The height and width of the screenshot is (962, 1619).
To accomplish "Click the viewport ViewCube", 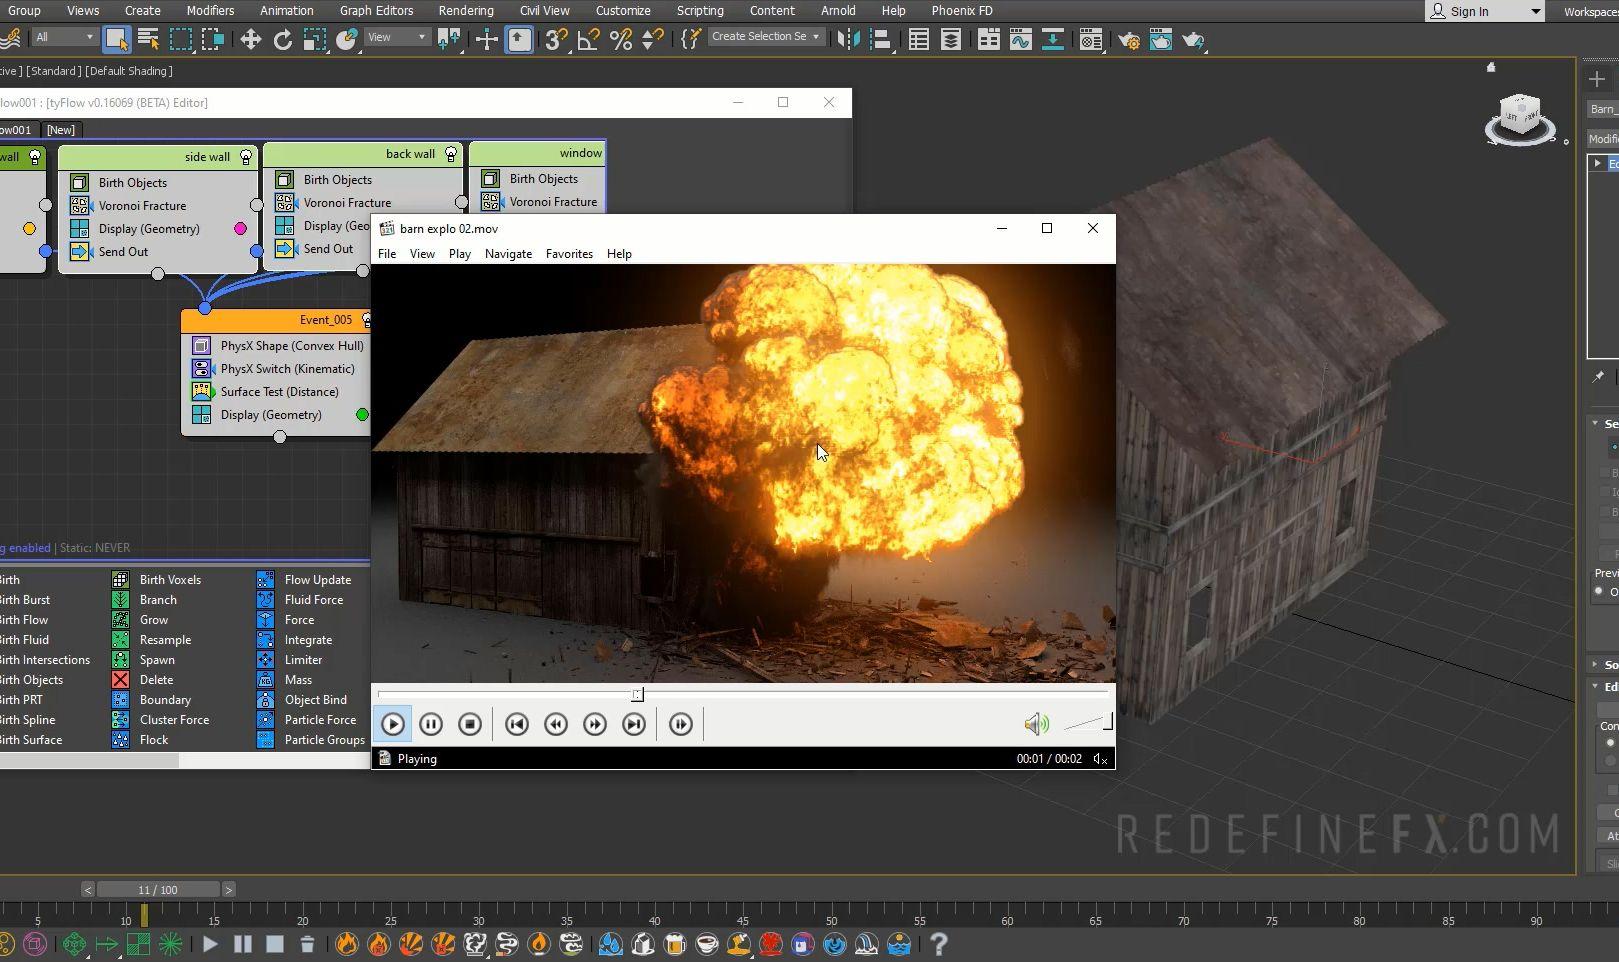I will 1520,120.
